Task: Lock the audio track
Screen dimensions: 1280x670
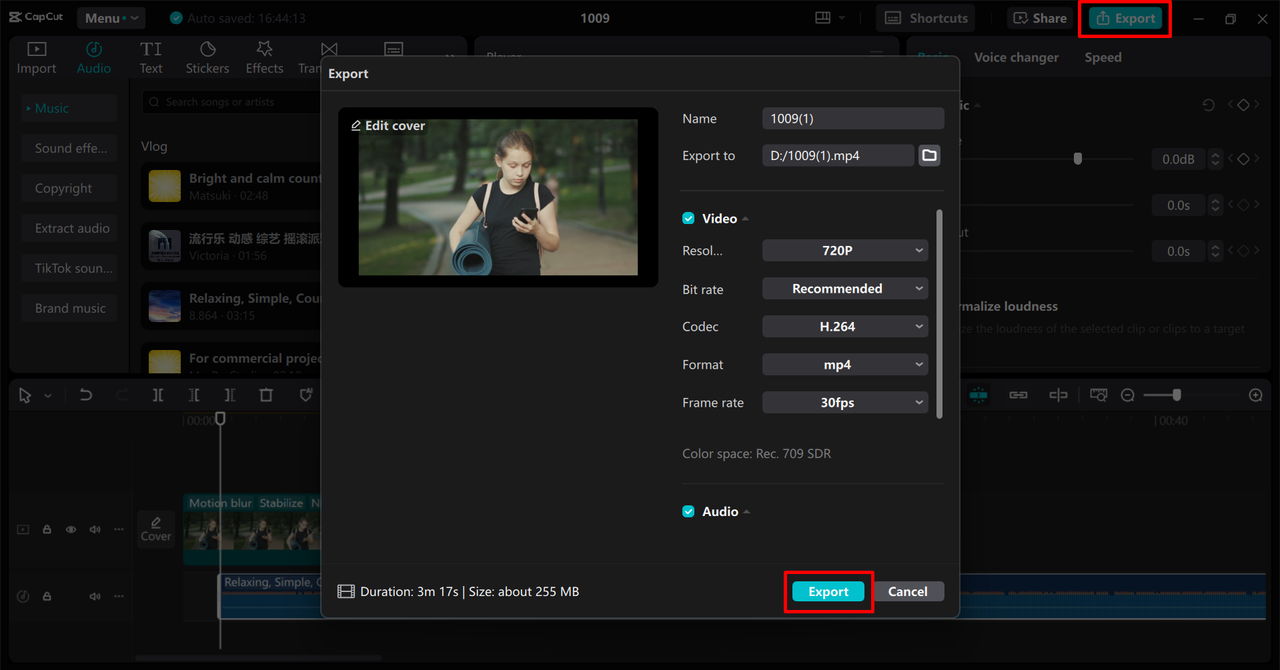Action: tap(47, 596)
